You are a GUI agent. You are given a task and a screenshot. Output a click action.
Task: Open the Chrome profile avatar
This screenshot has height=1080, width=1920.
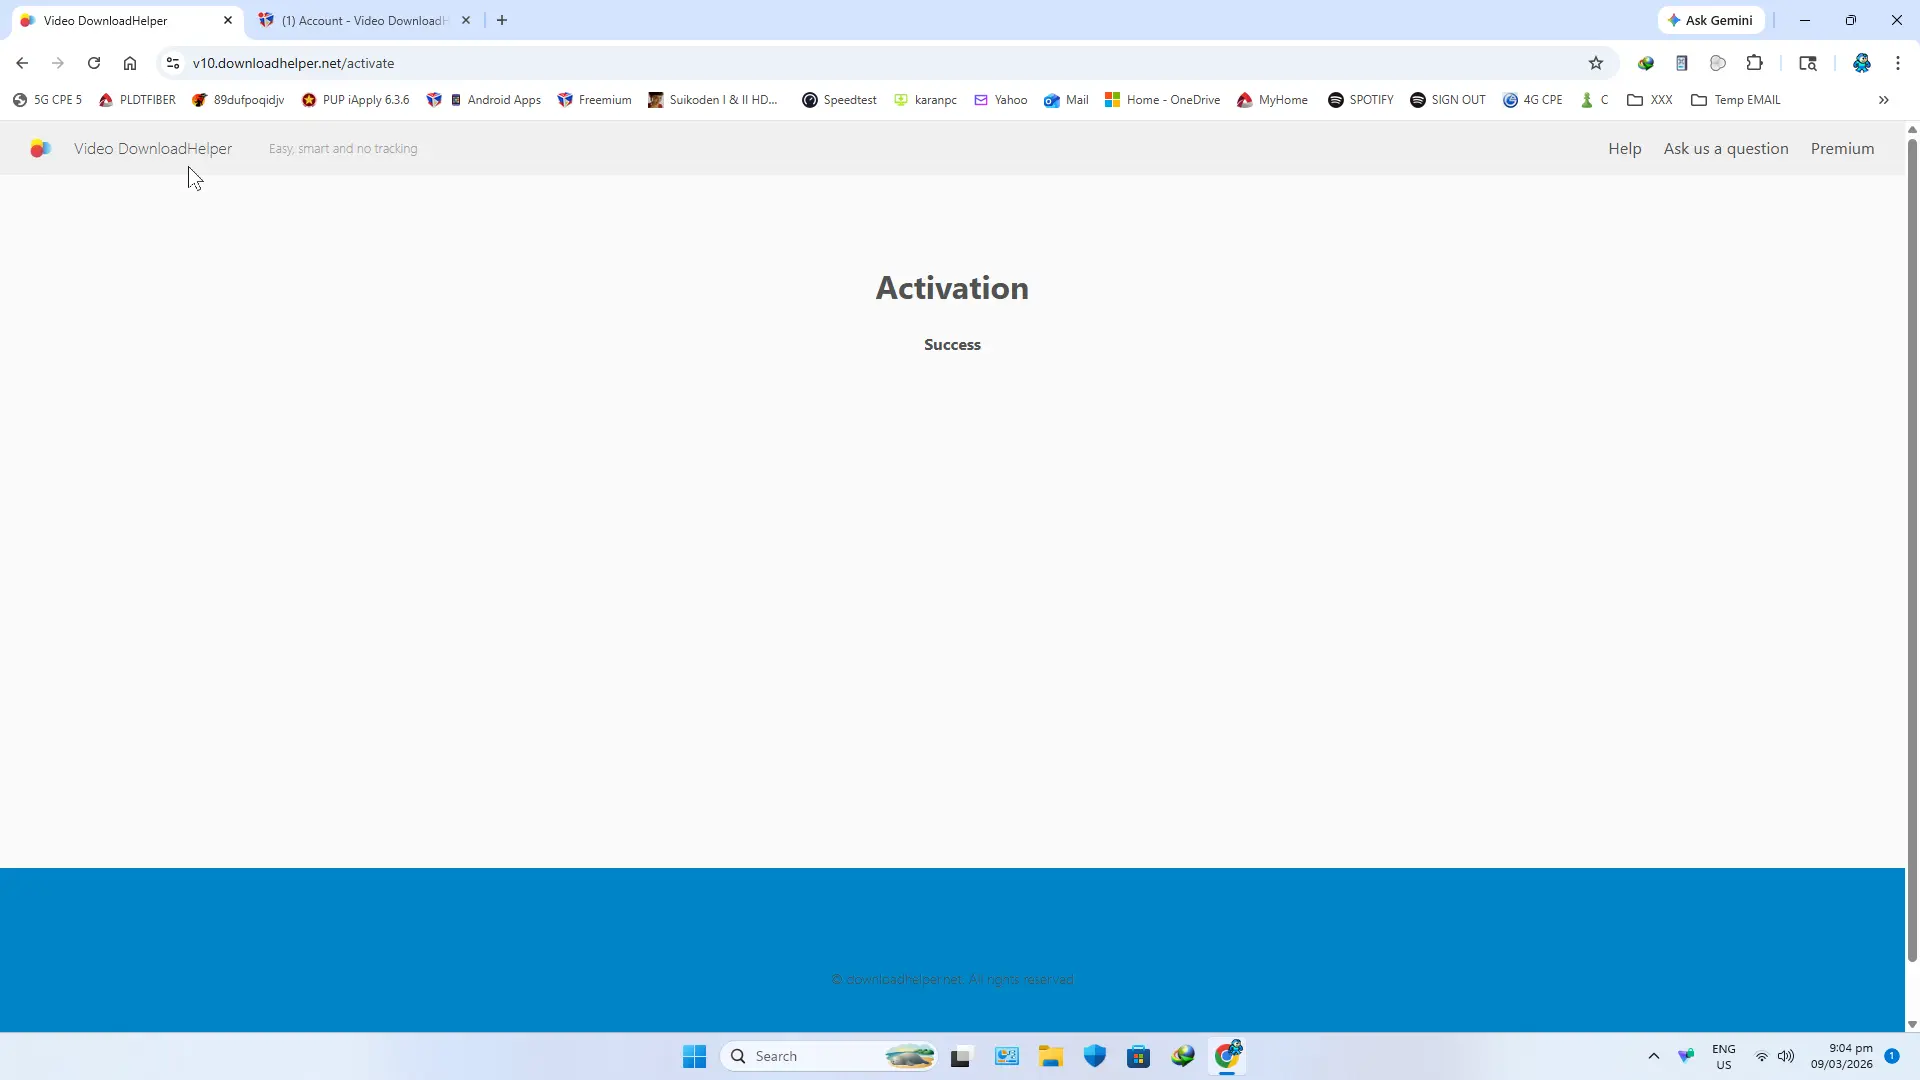tap(1862, 63)
